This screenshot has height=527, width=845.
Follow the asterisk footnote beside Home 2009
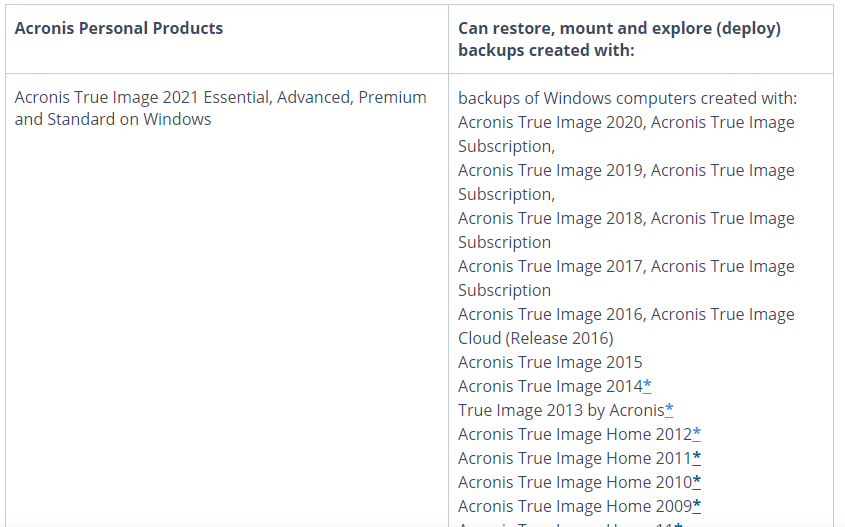(697, 506)
